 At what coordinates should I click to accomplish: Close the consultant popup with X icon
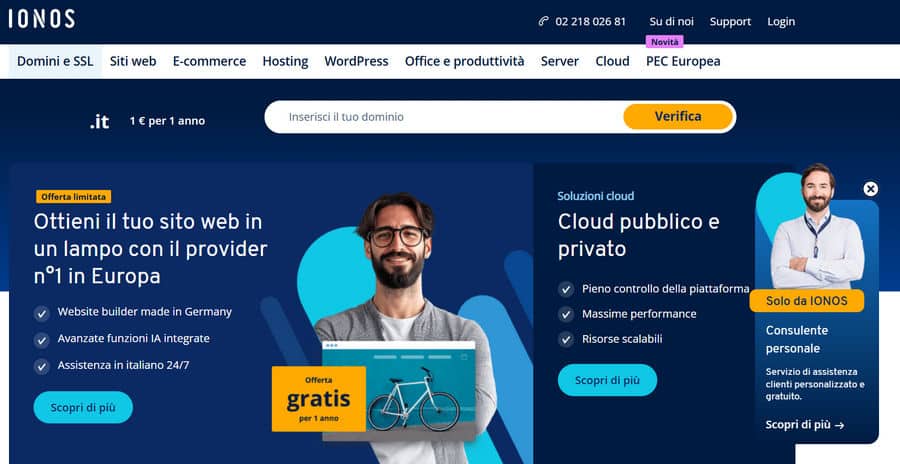click(870, 189)
